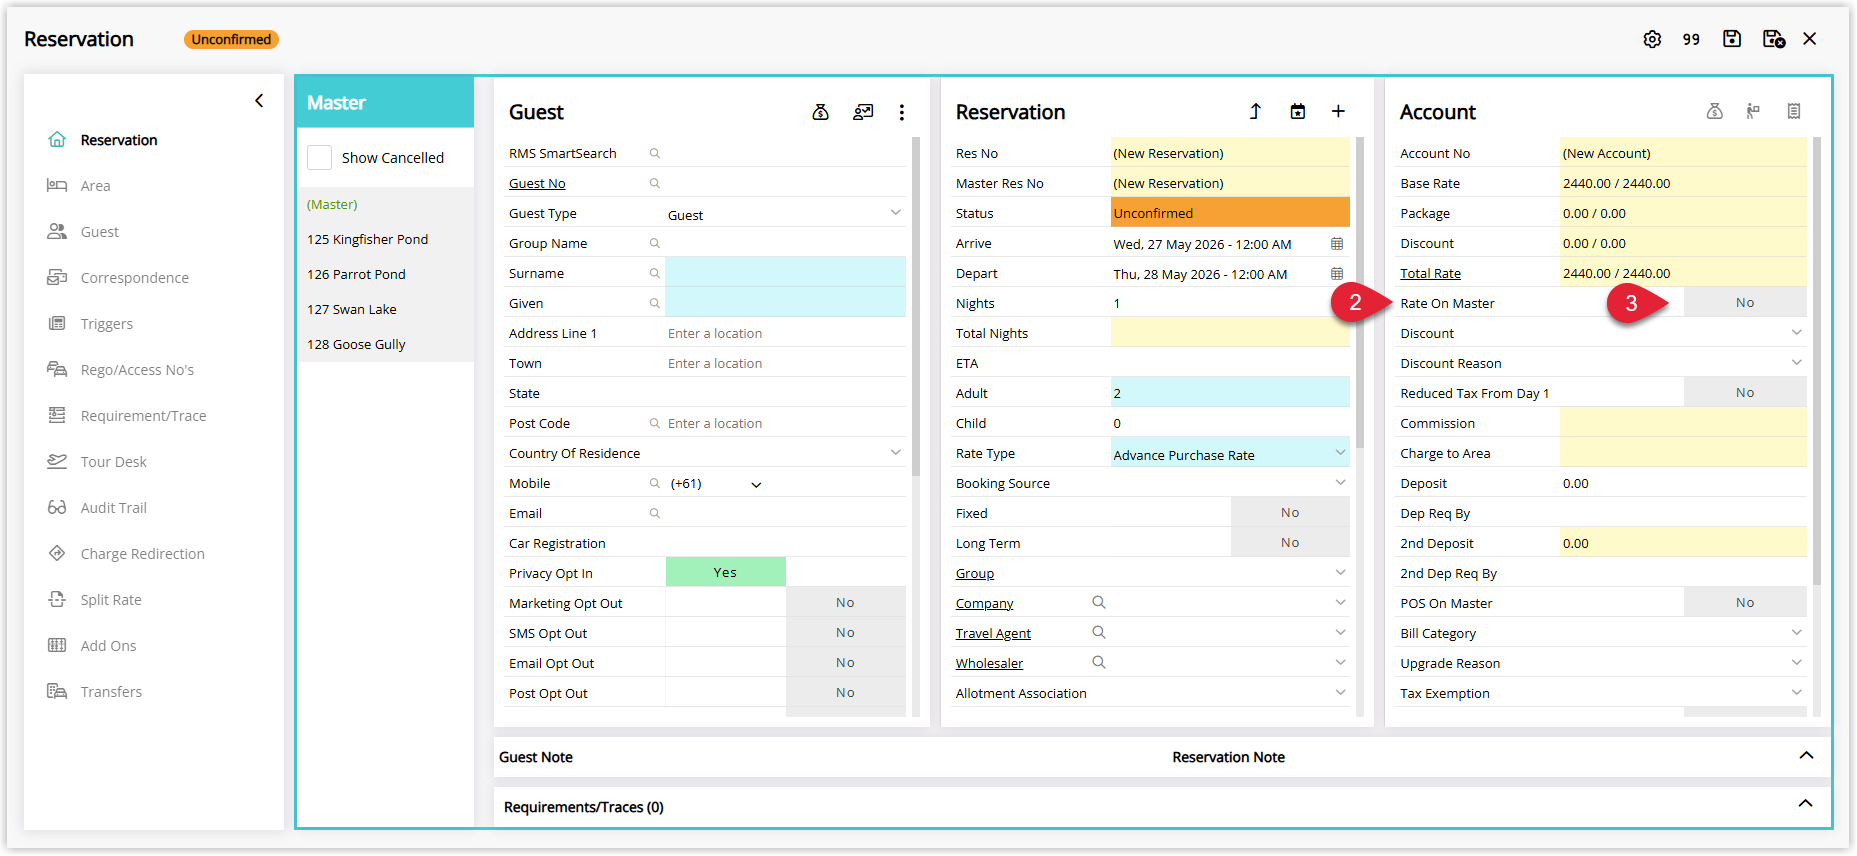Click the Reservation panel up-arrow icon
The width and height of the screenshot is (1857, 856).
point(1255,112)
